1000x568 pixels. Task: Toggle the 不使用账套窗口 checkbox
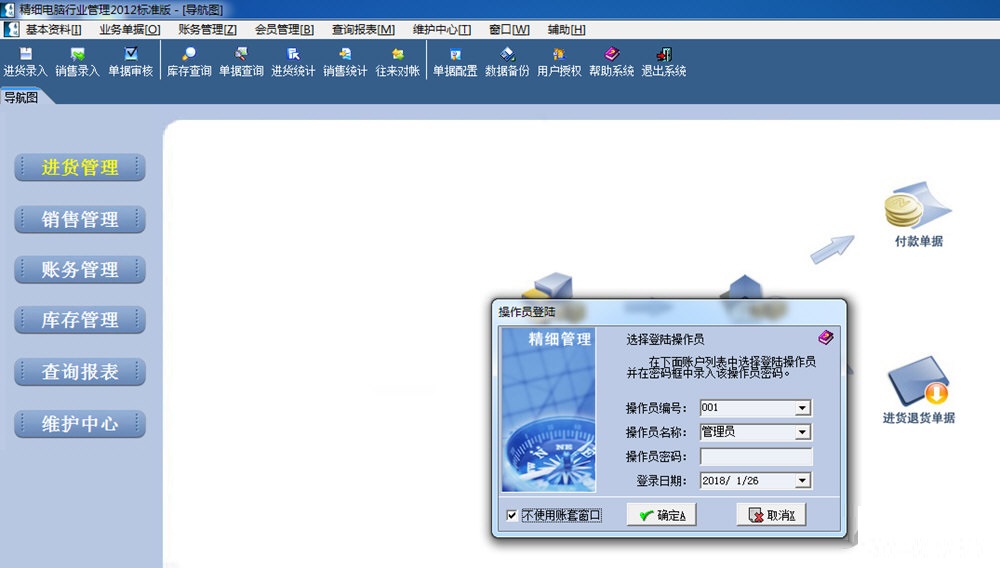[x=511, y=515]
